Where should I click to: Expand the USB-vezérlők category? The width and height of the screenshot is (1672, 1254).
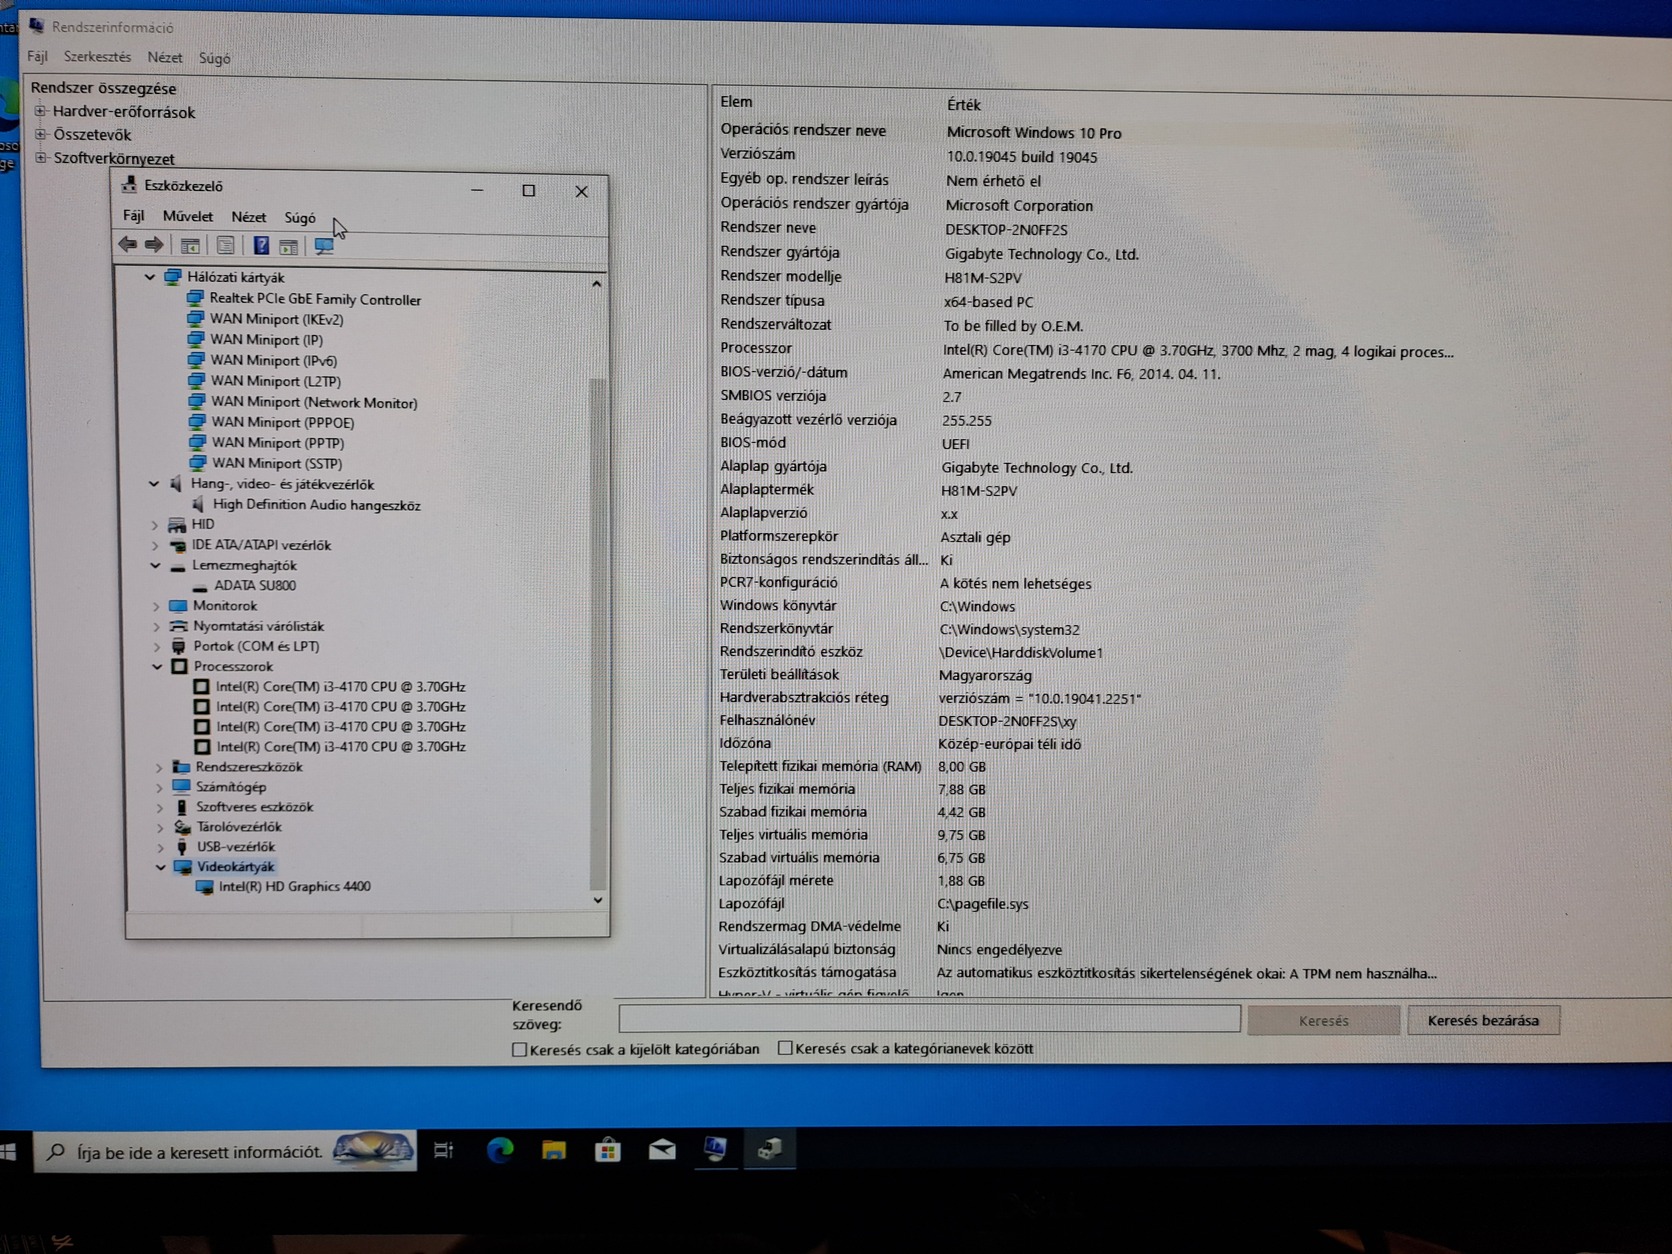(x=160, y=847)
